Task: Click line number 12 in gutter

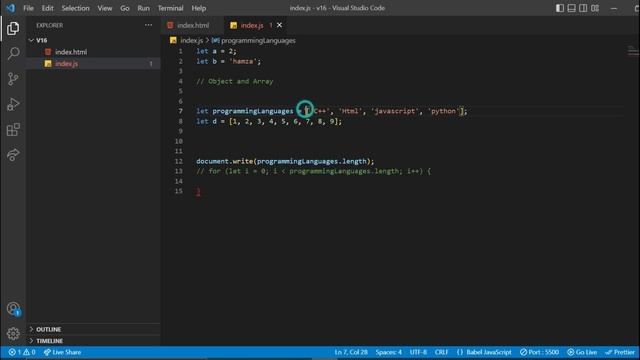Action: (178, 161)
